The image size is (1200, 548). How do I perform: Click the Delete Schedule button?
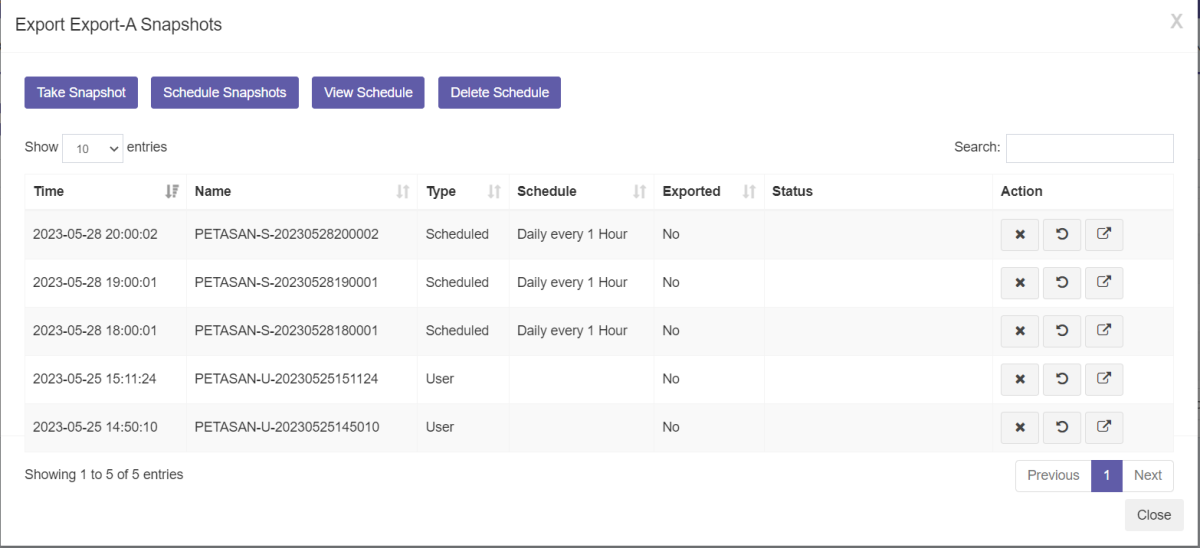pos(500,92)
